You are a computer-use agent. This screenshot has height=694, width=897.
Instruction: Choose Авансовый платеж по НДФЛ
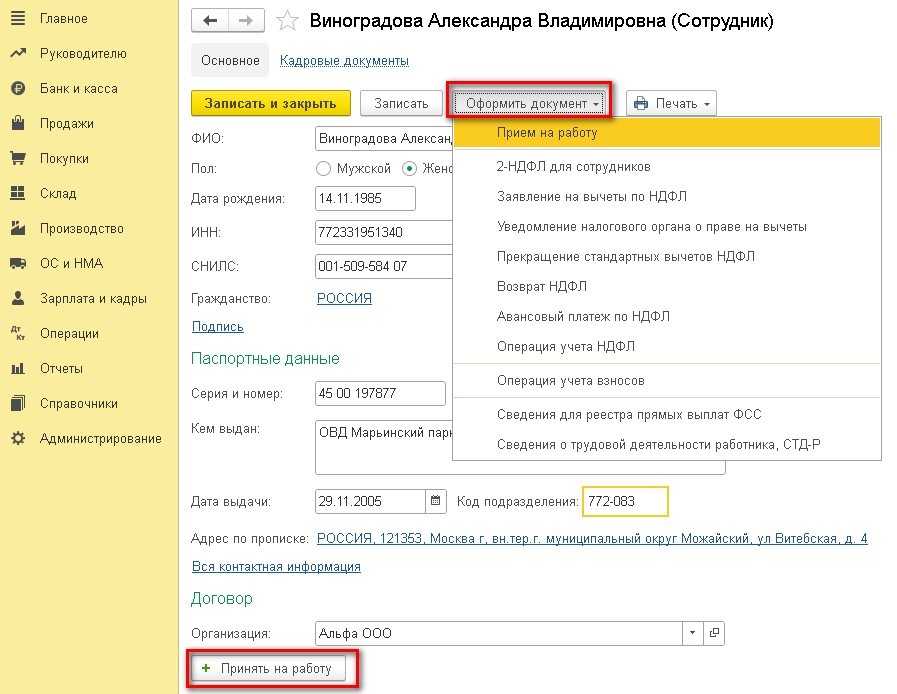tap(666, 316)
